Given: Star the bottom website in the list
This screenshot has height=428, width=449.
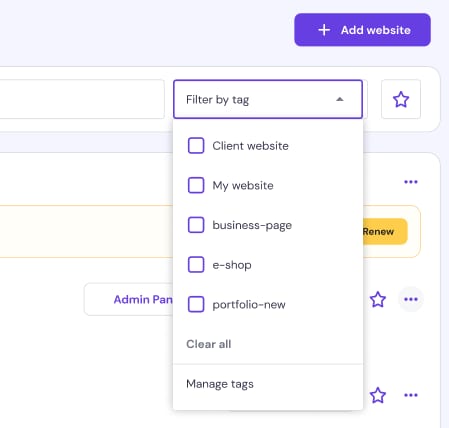Looking at the screenshot, I should click(378, 395).
